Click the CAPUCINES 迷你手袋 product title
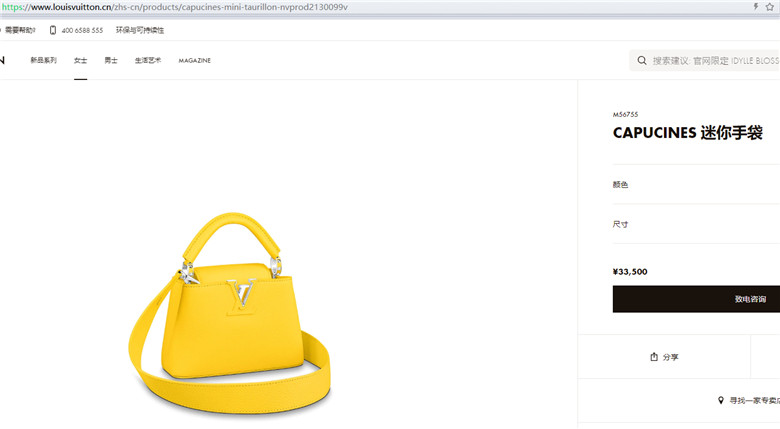The width and height of the screenshot is (780, 429). (x=687, y=133)
